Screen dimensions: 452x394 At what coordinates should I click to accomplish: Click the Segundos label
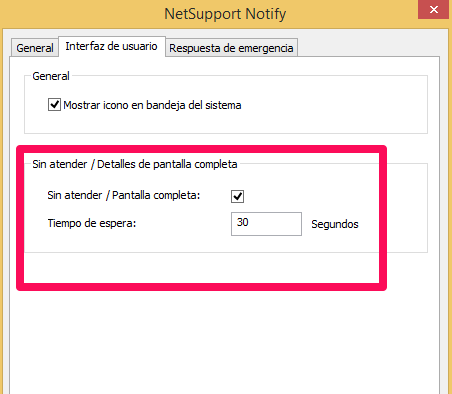(335, 224)
